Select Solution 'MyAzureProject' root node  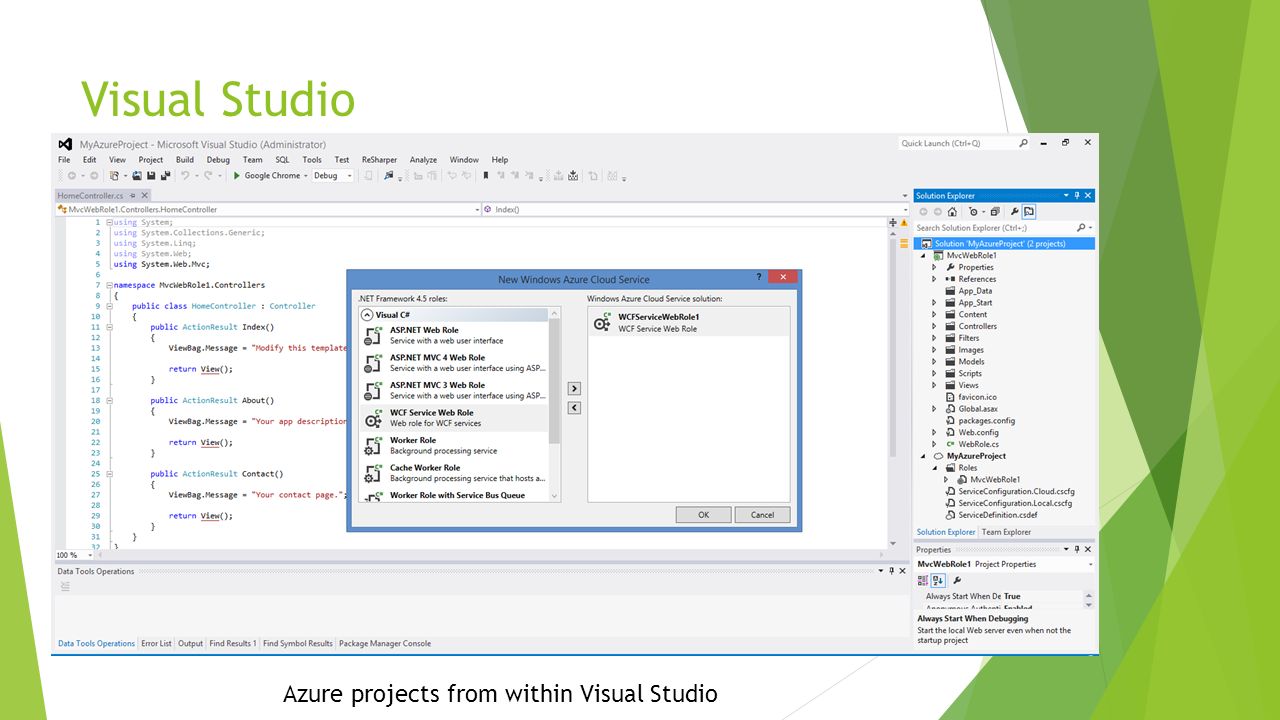1005,244
